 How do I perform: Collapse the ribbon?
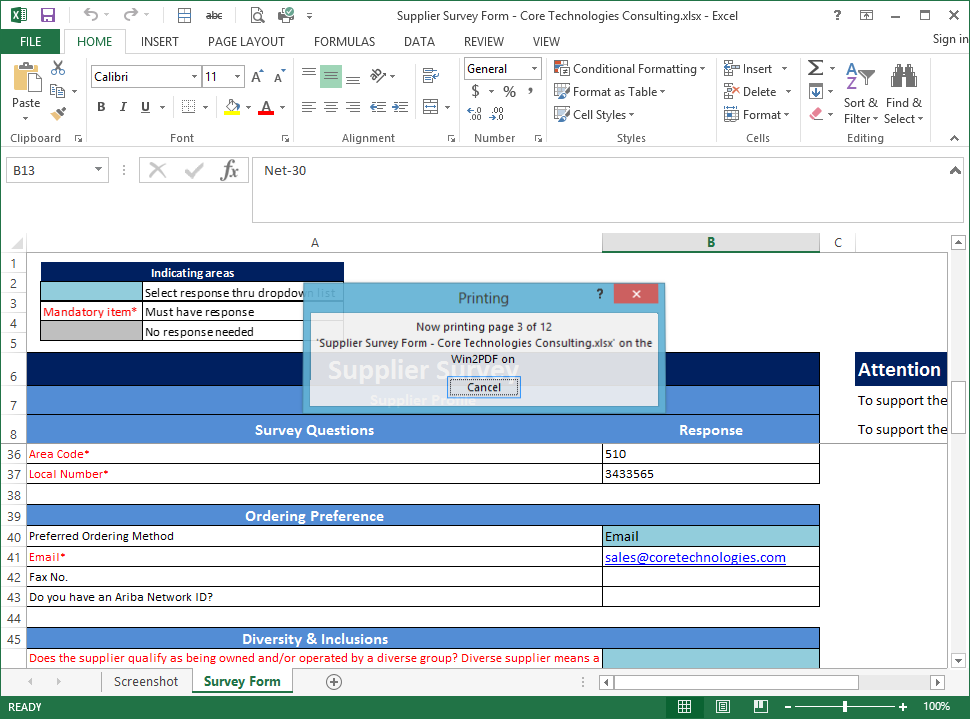tap(955, 138)
